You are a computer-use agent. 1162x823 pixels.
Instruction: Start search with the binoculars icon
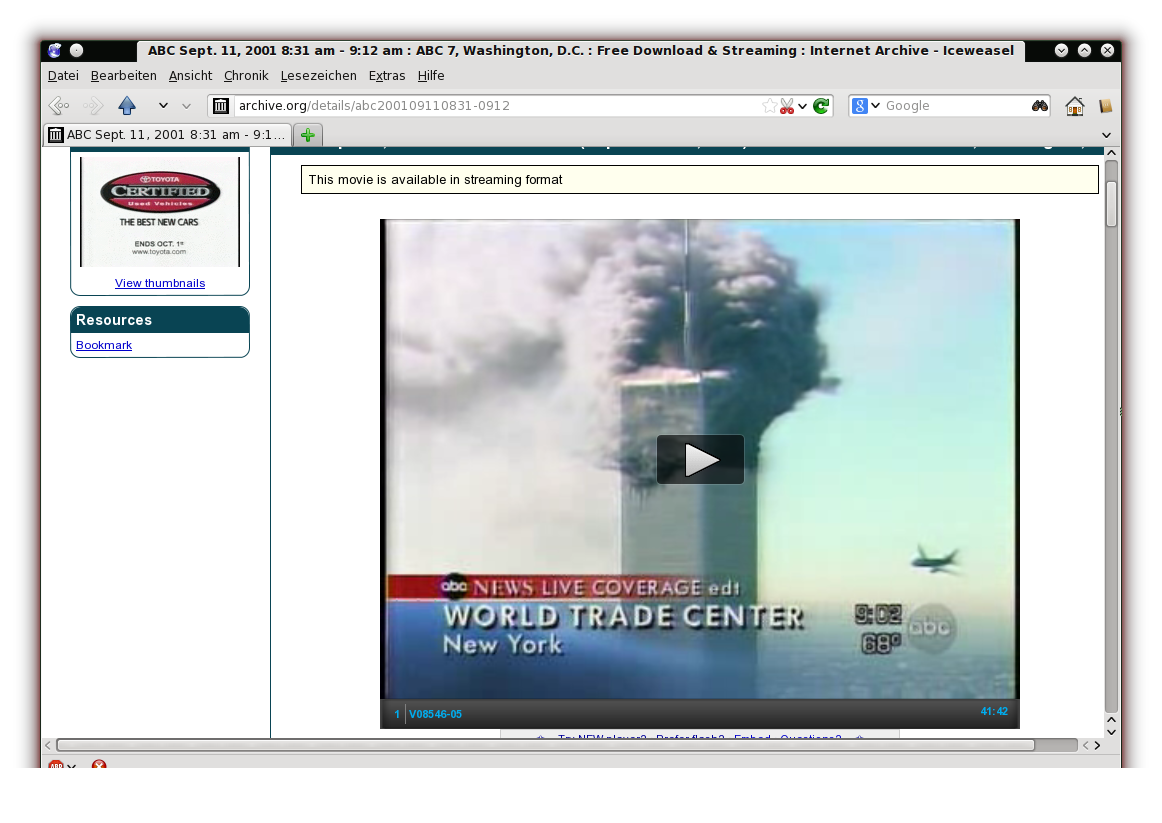click(1040, 106)
